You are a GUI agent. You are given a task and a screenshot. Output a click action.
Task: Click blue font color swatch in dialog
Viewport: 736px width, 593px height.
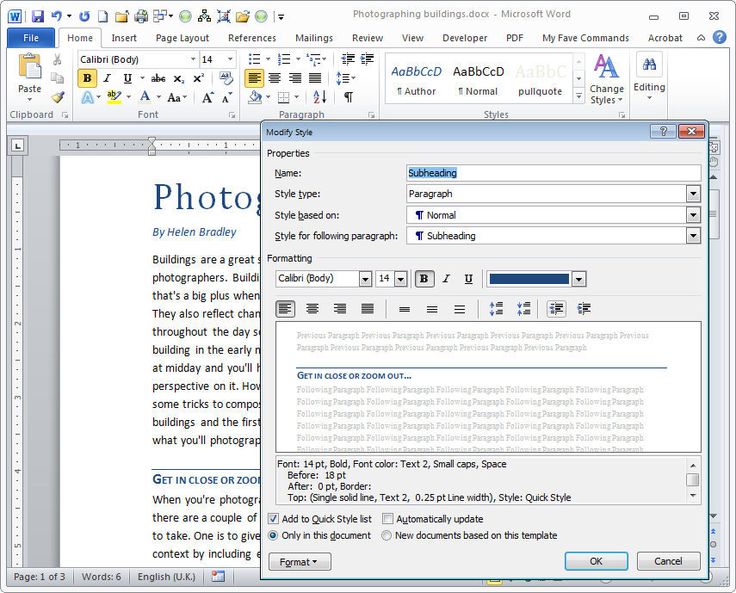(529, 279)
